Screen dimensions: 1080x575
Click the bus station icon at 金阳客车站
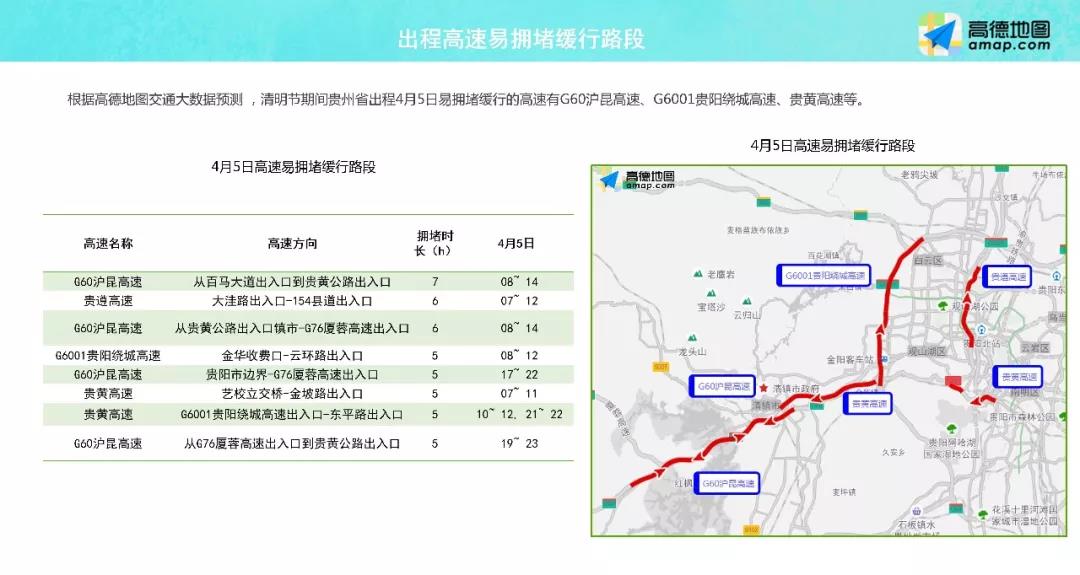point(884,359)
